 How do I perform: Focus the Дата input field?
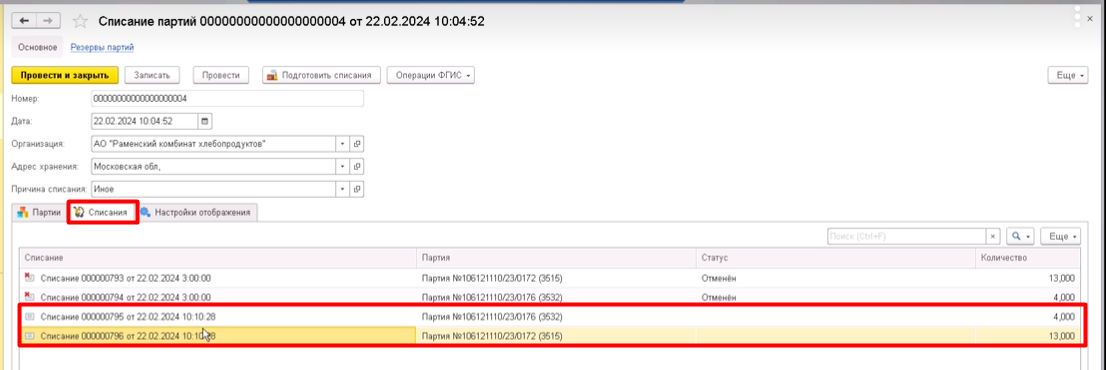[x=145, y=121]
